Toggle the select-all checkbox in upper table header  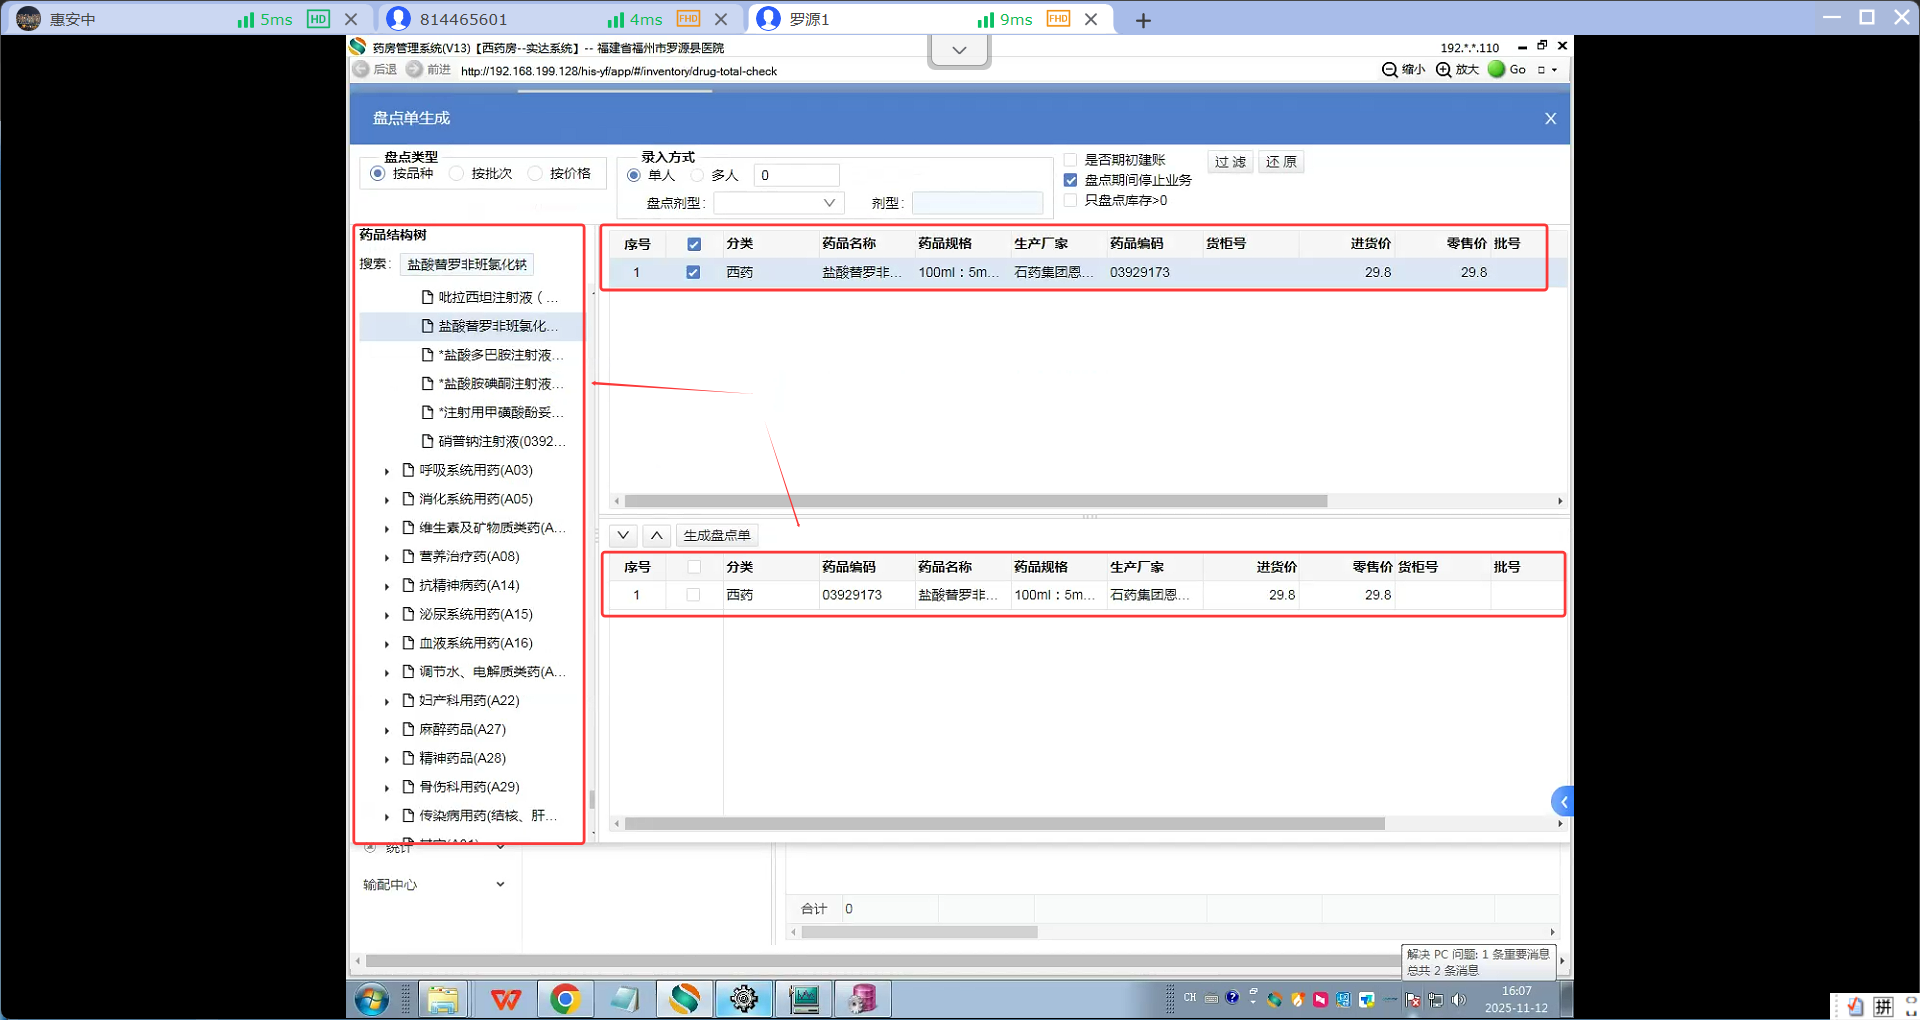694,244
